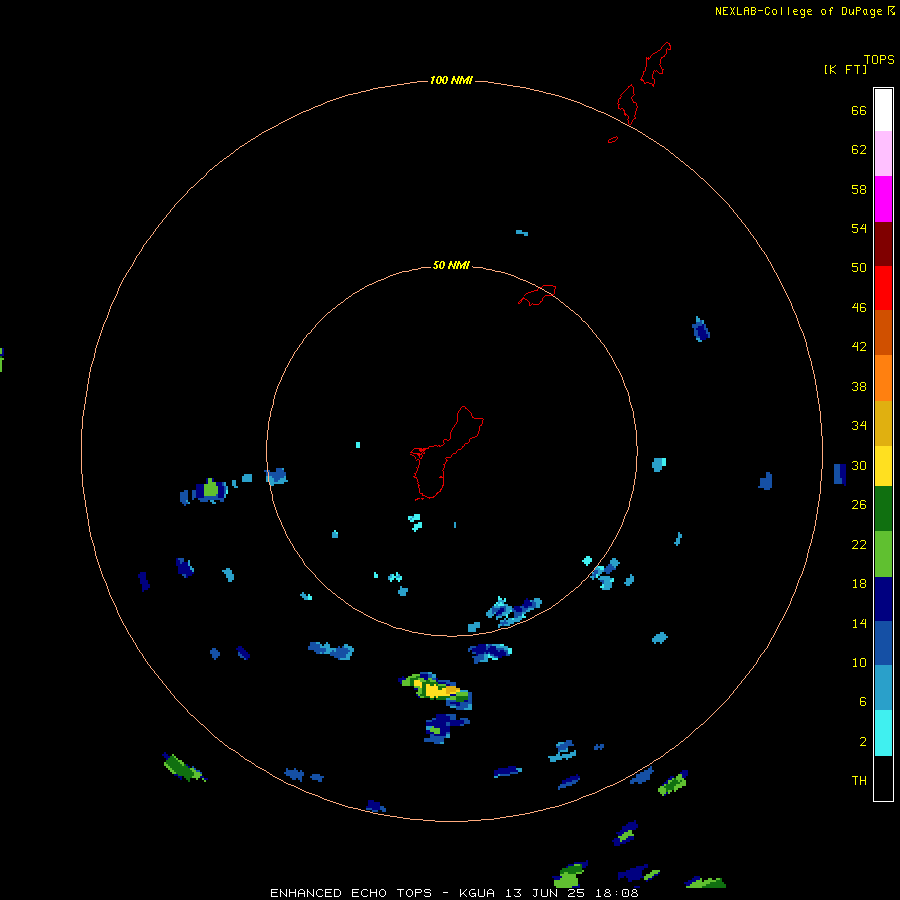The width and height of the screenshot is (900, 900).
Task: Click the light blue legend swatch
Action: (x=883, y=687)
